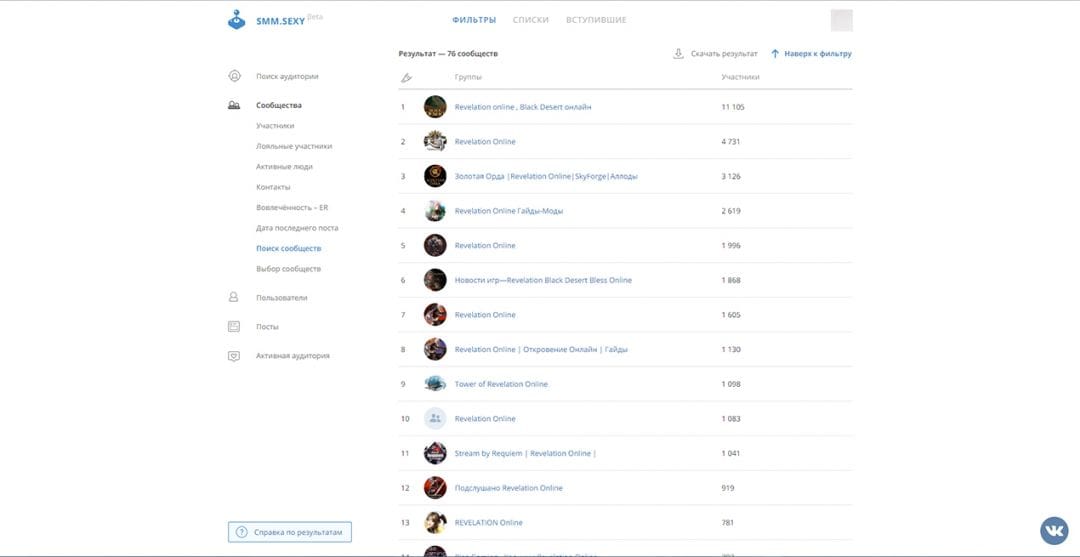Select Пользователи in sidebar
This screenshot has height=557, width=1080.
click(x=282, y=298)
